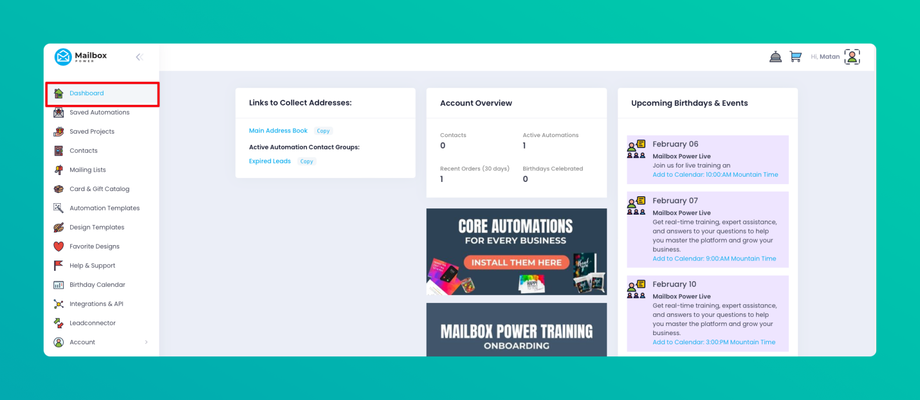This screenshot has width=920, height=400.
Task: Click the February 06 event icon
Action: [637, 149]
